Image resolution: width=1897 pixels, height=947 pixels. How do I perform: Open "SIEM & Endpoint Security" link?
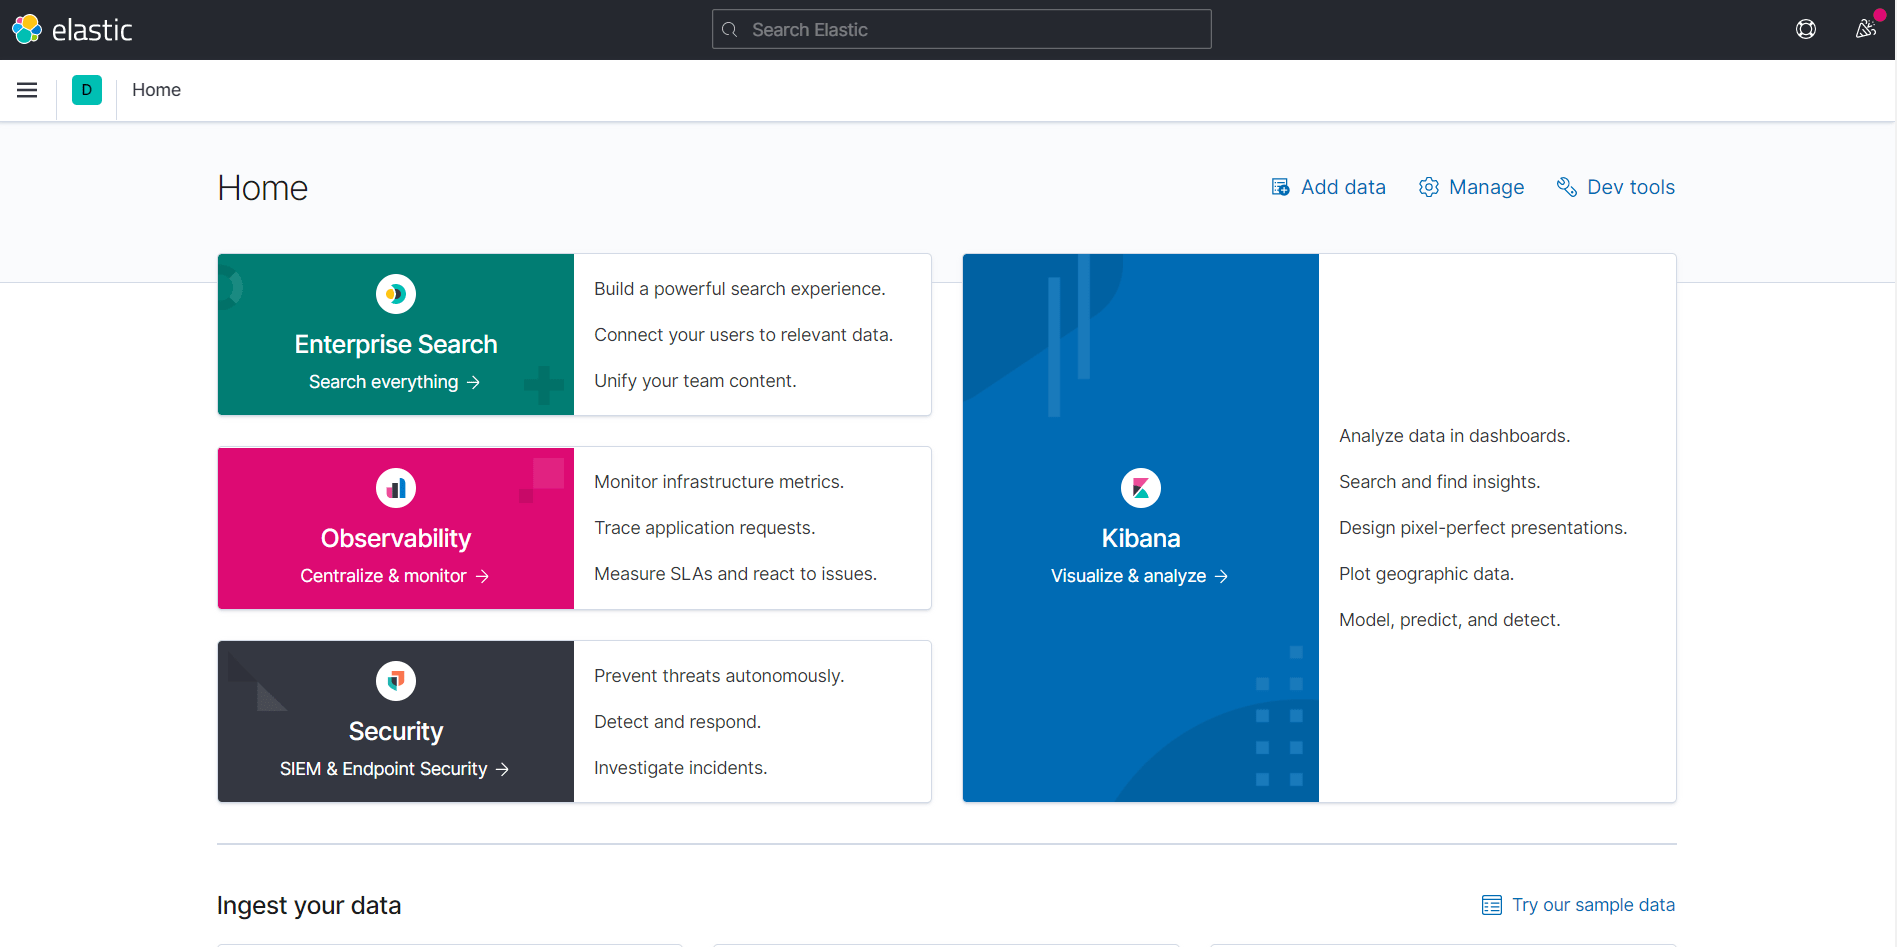tap(395, 768)
